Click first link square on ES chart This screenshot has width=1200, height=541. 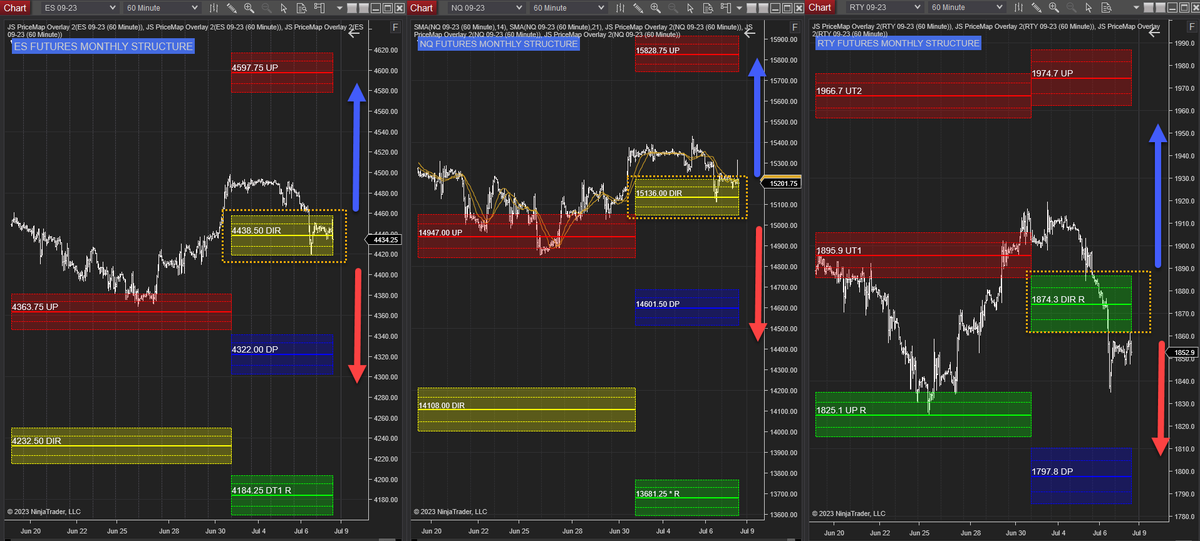click(350, 8)
